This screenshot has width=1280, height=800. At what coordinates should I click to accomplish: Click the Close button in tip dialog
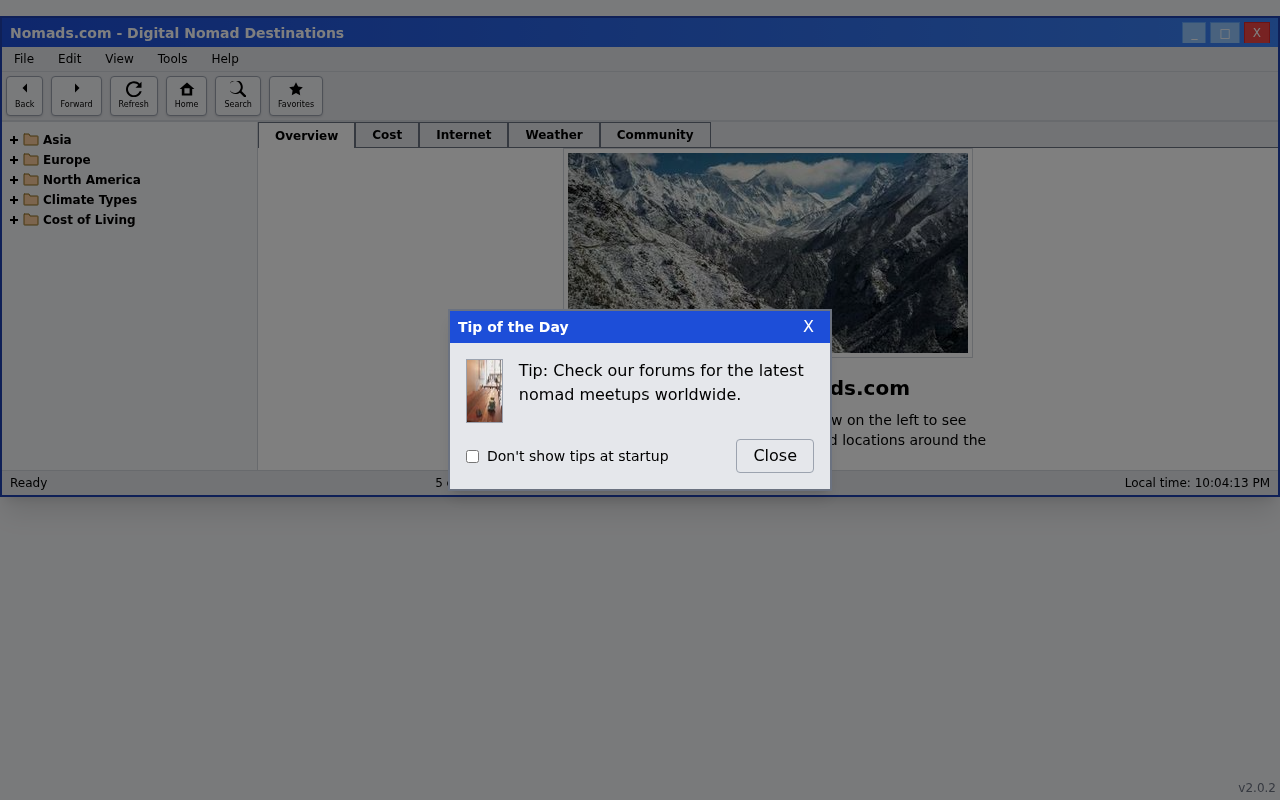(774, 456)
